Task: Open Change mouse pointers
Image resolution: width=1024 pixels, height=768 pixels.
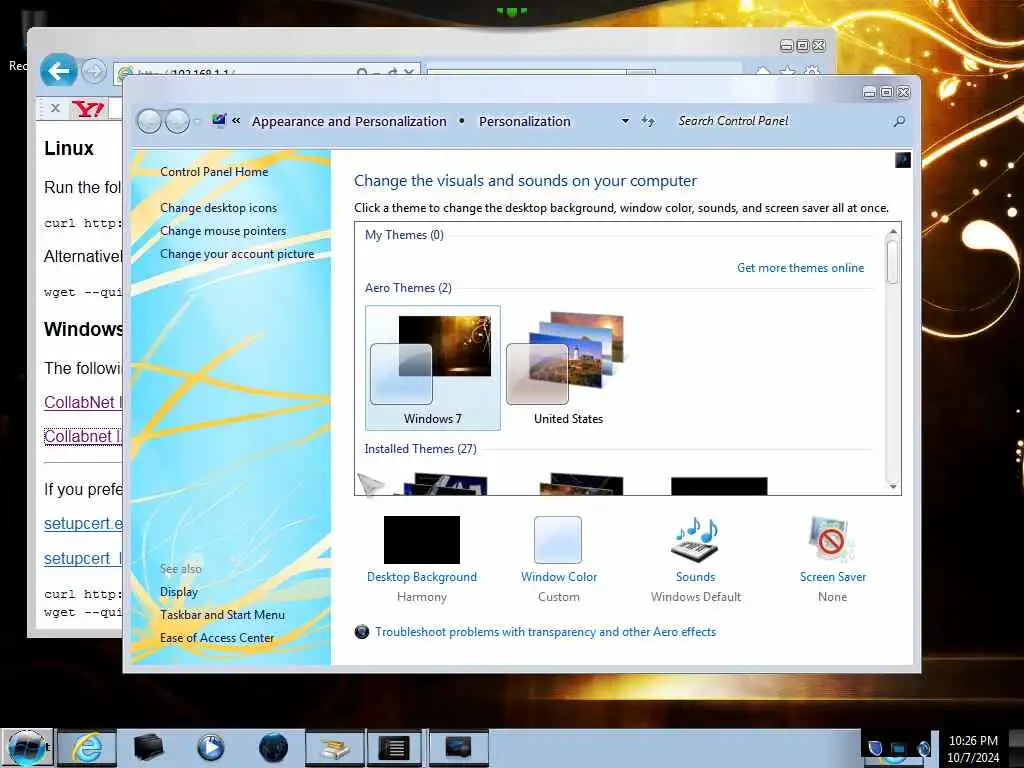Action: (x=223, y=231)
